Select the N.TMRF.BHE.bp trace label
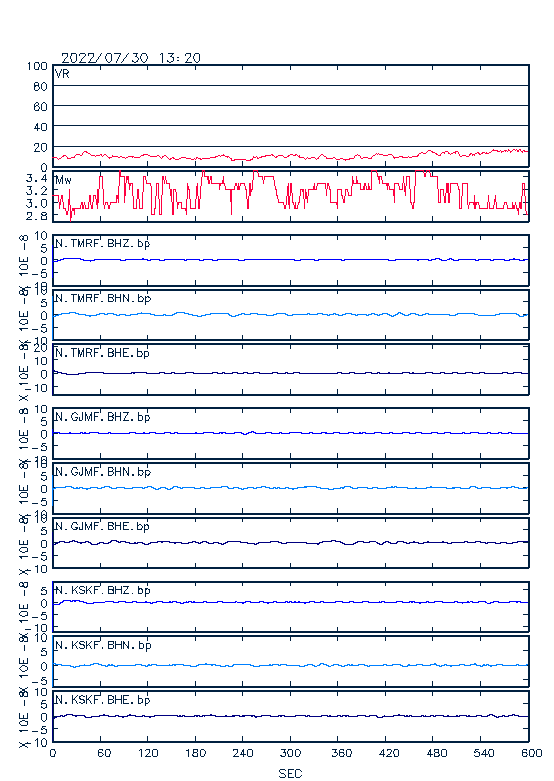554x781 pixels. pyautogui.click(x=103, y=353)
